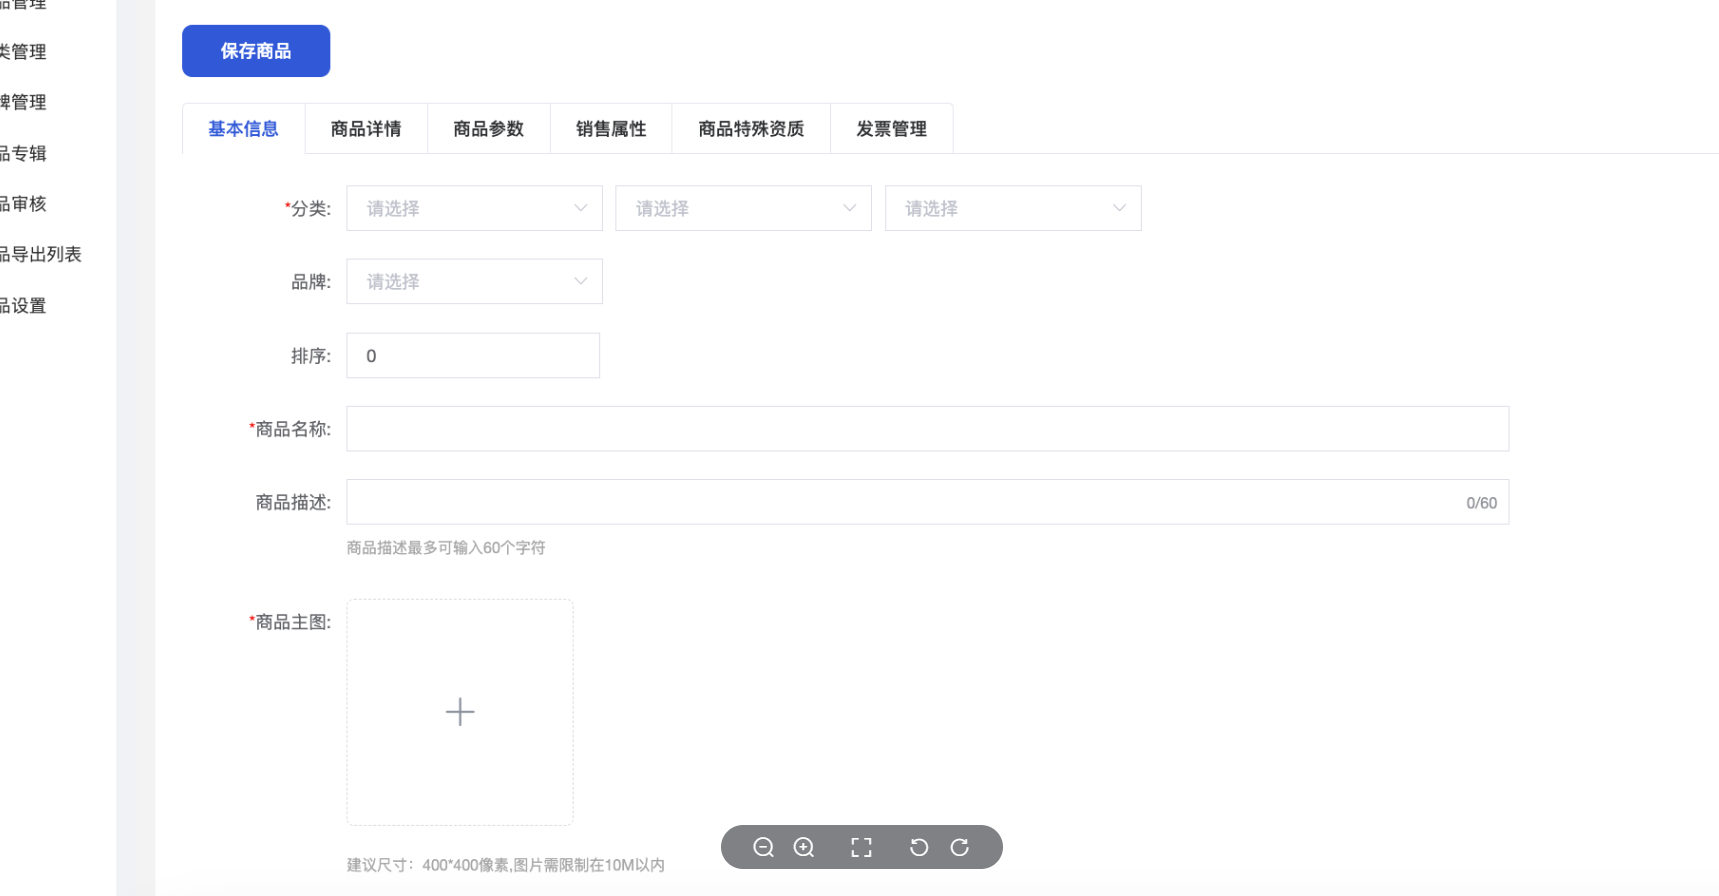Switch to the 商品参数 tab
Image resolution: width=1719 pixels, height=896 pixels.
488,129
